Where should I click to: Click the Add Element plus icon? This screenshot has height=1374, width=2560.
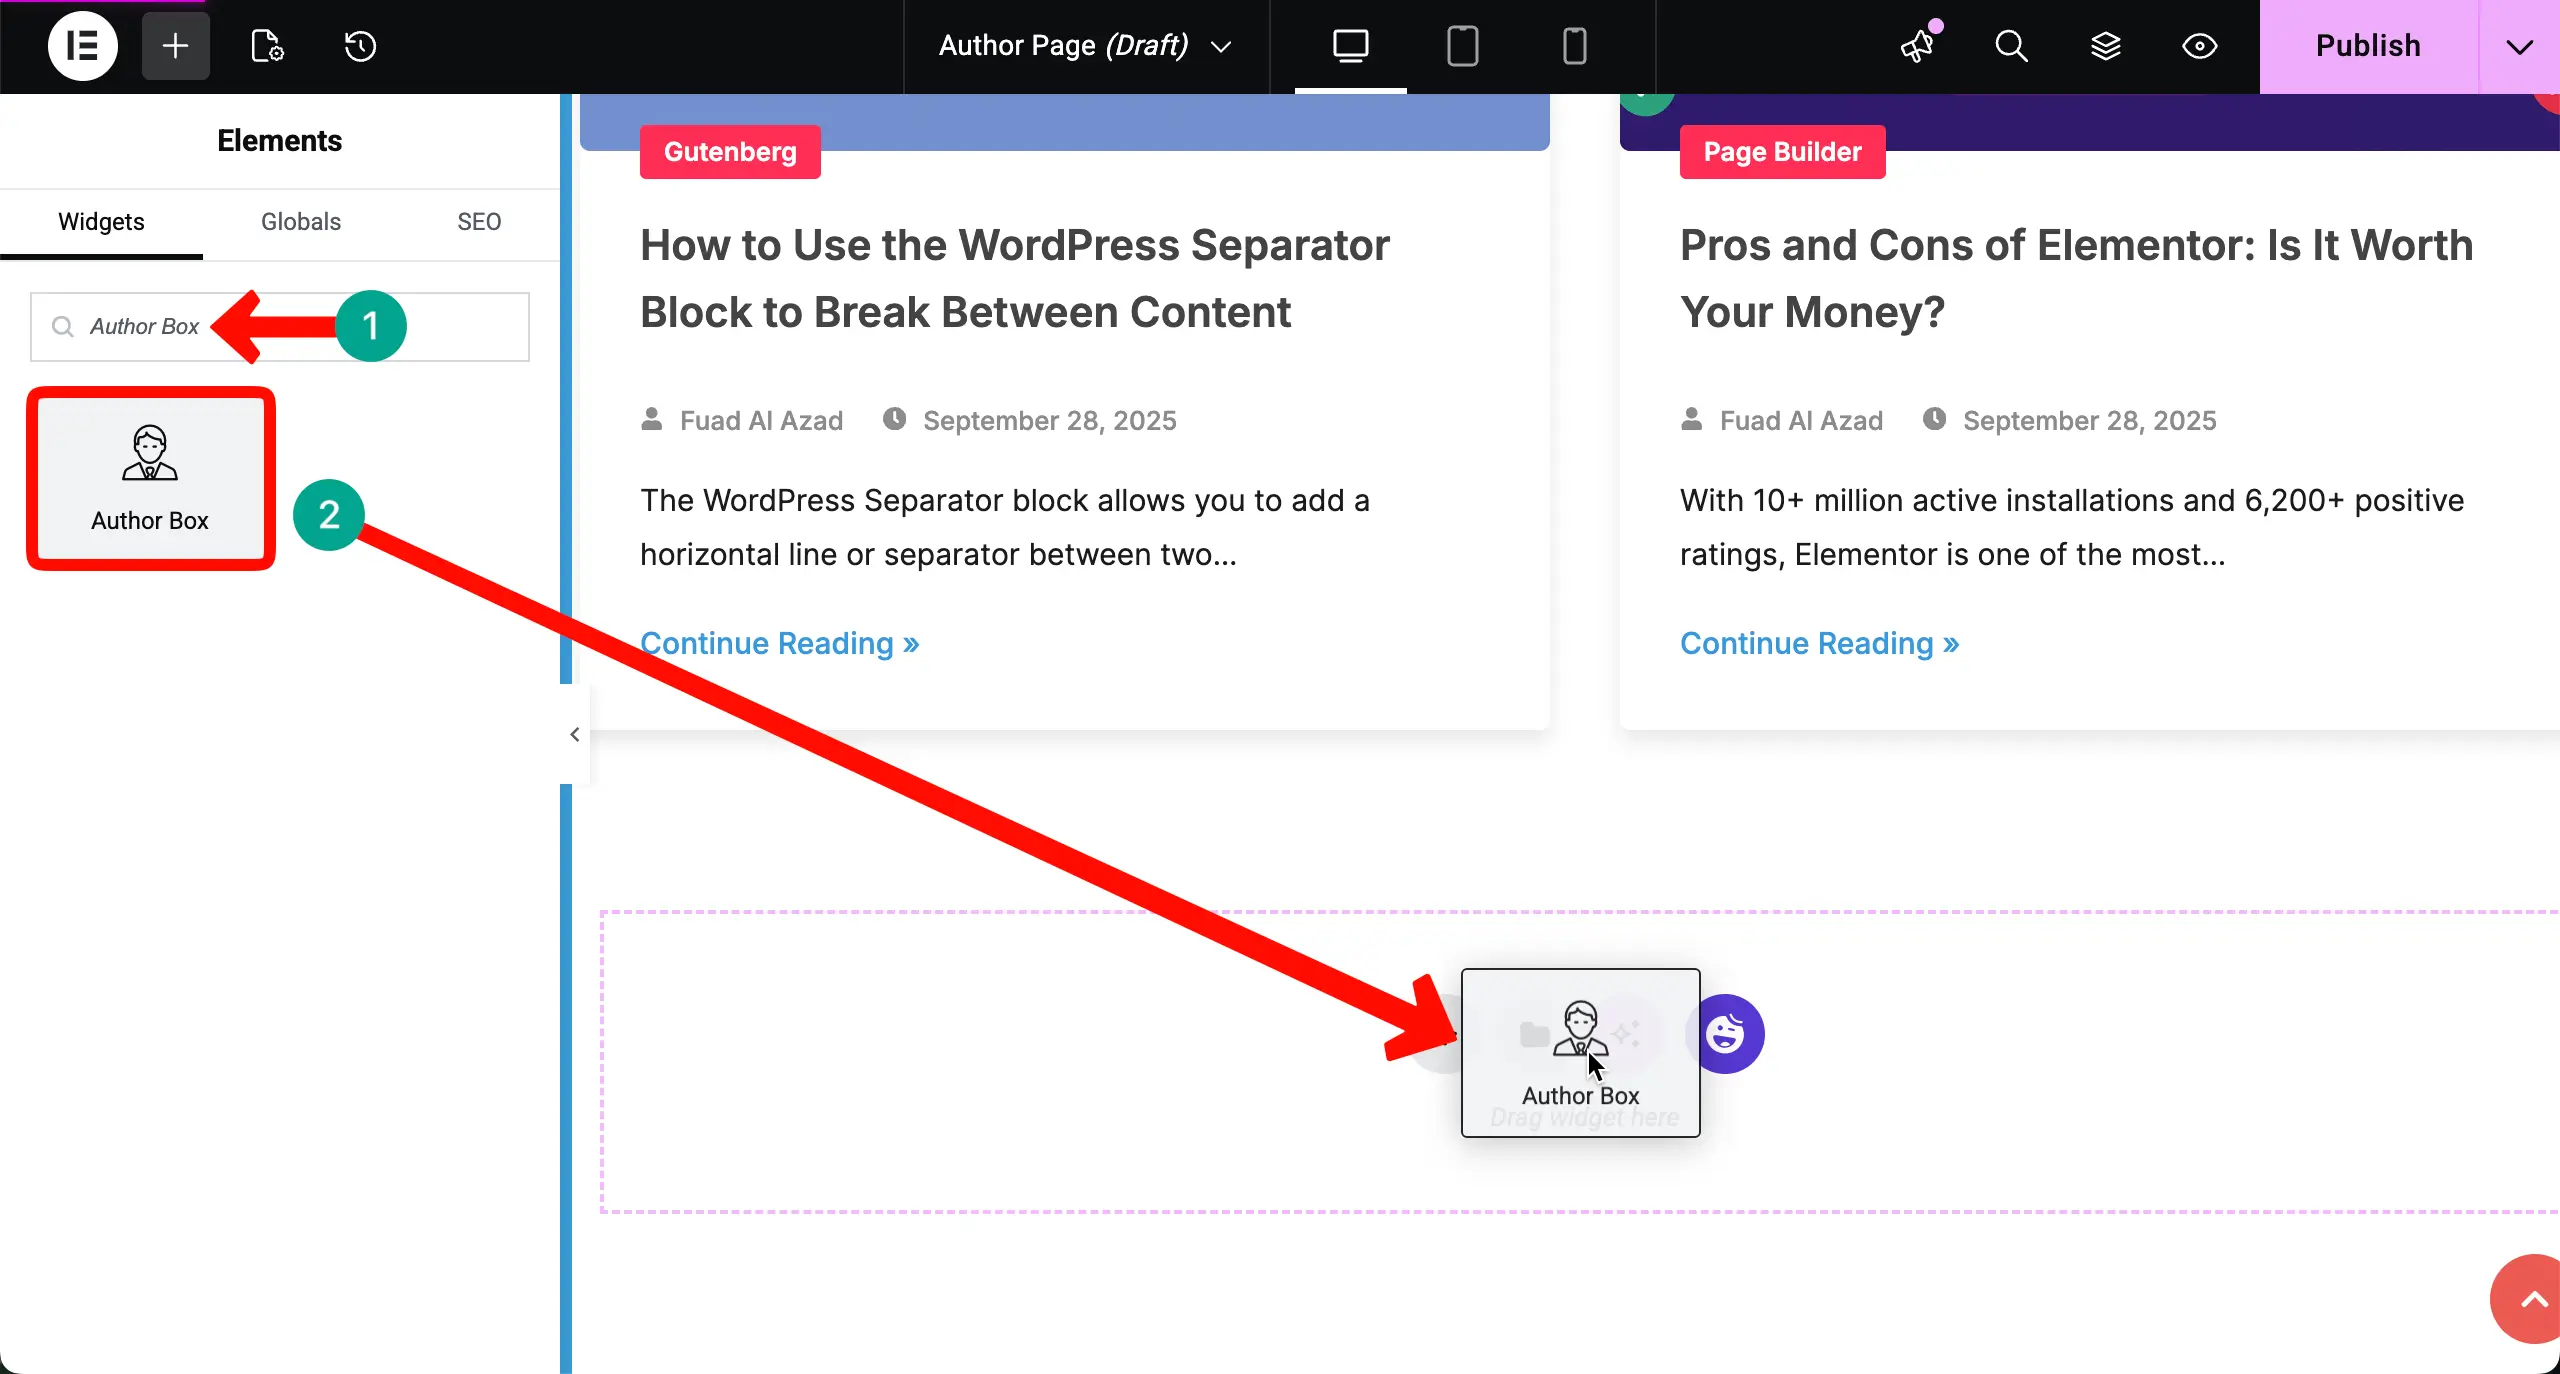coord(174,46)
